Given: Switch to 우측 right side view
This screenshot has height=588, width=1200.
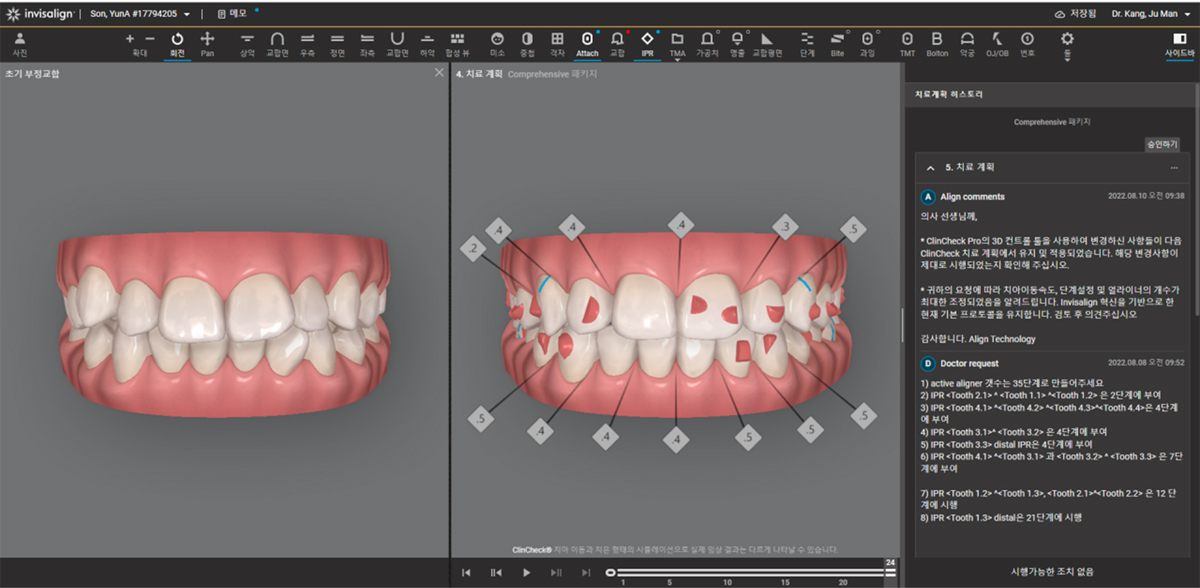Looking at the screenshot, I should [307, 43].
